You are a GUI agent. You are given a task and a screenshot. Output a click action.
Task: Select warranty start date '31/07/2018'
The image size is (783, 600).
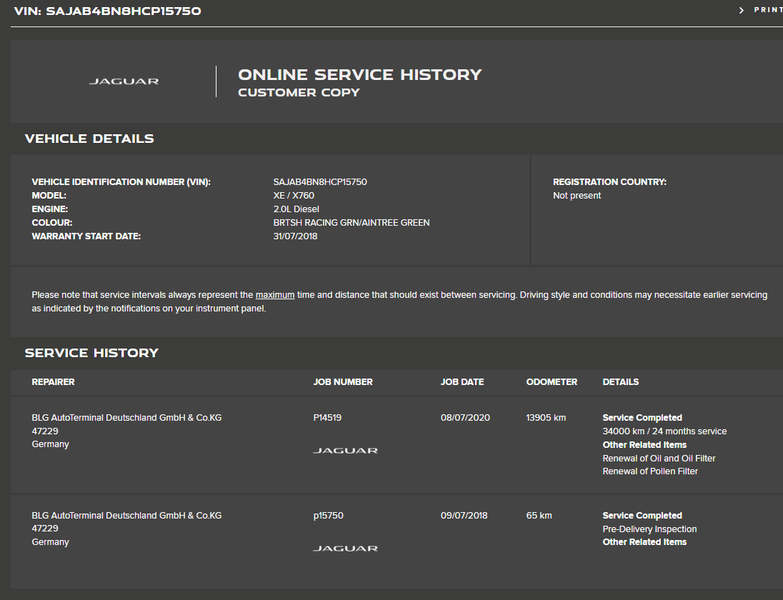coord(295,236)
